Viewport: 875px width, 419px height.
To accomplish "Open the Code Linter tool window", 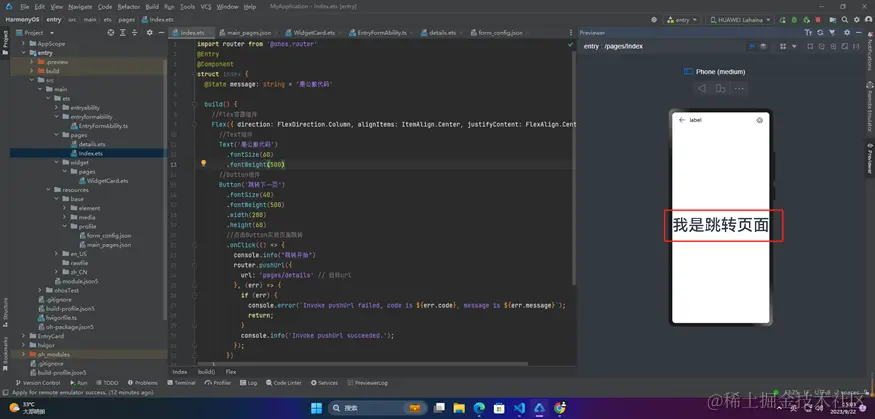I will coord(284,383).
